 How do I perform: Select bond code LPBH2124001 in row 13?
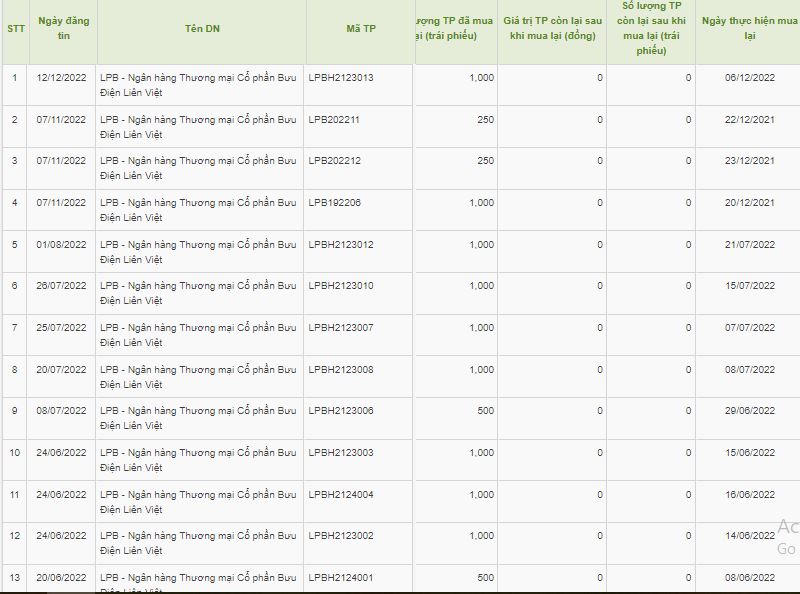(x=341, y=578)
